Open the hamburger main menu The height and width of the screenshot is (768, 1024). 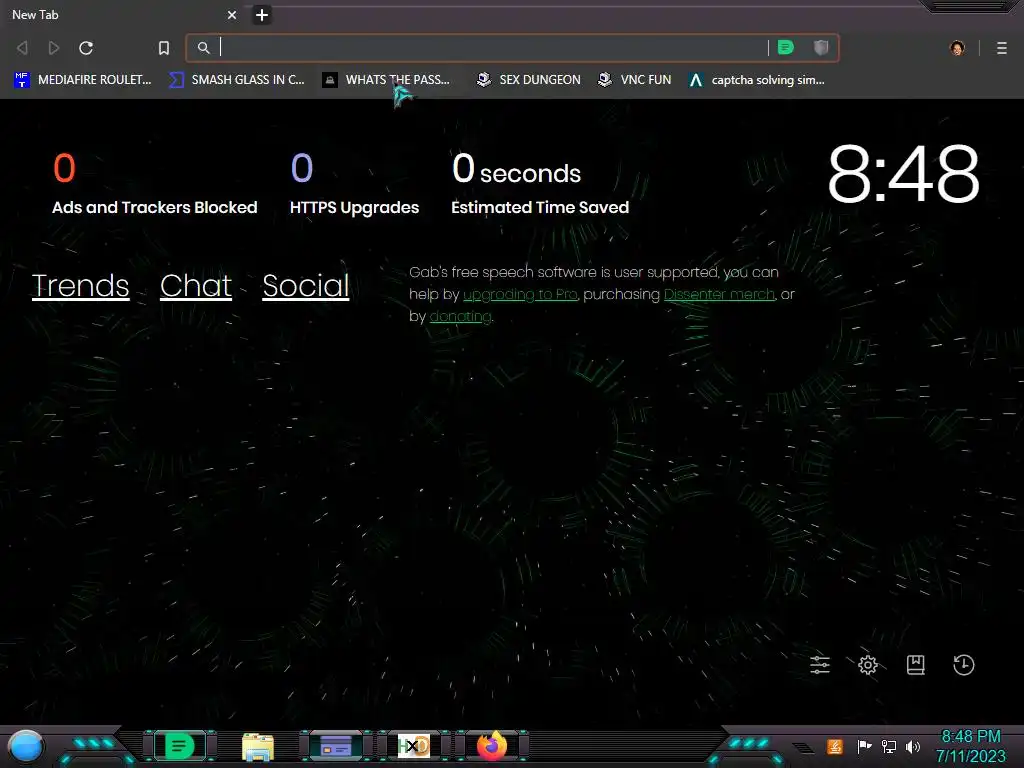(1002, 48)
